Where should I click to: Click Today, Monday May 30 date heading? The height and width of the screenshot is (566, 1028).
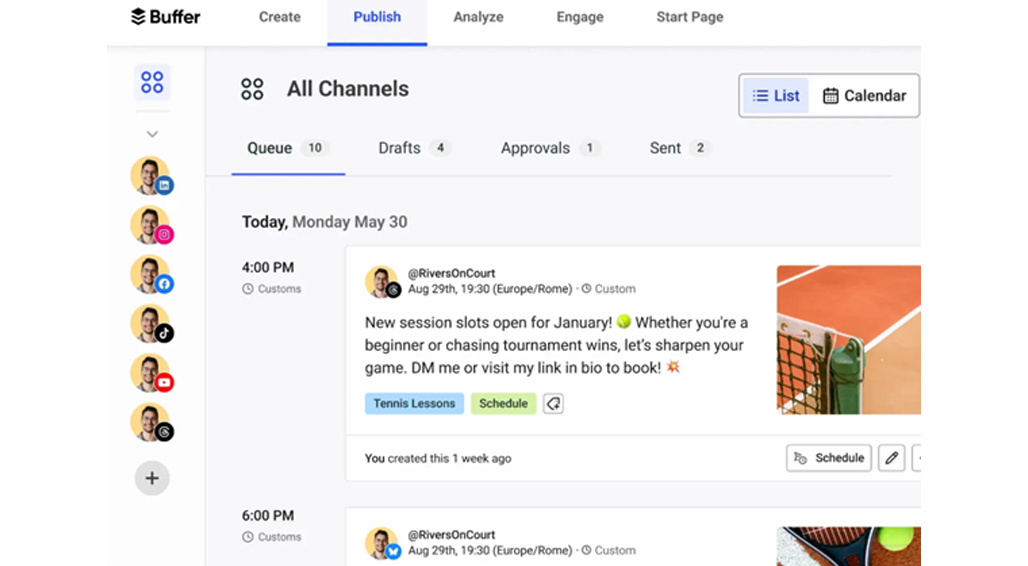point(325,222)
